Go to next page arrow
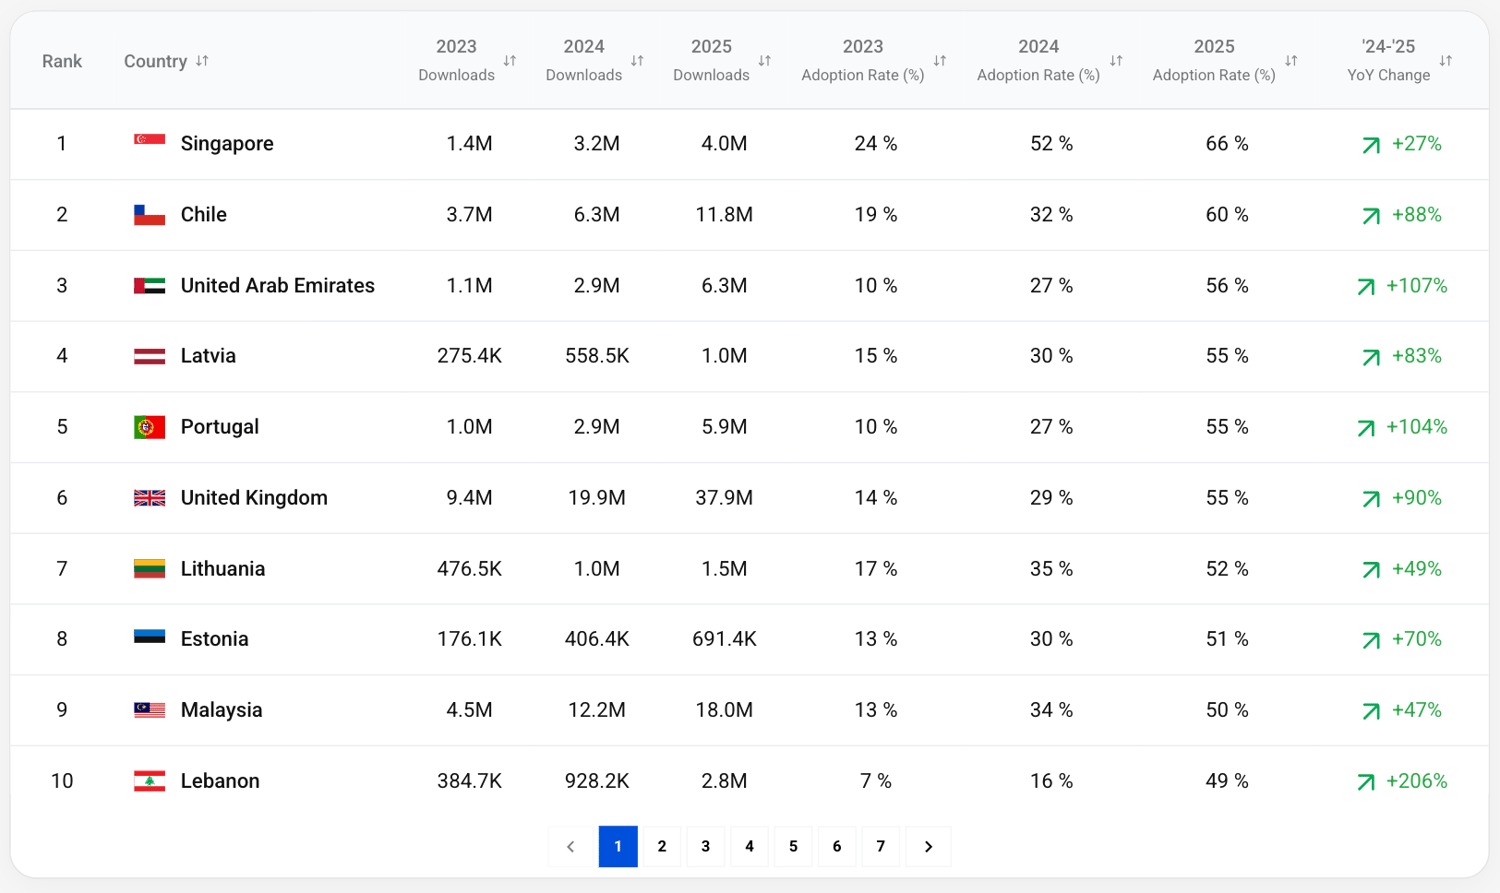This screenshot has width=1500, height=893. (x=928, y=847)
